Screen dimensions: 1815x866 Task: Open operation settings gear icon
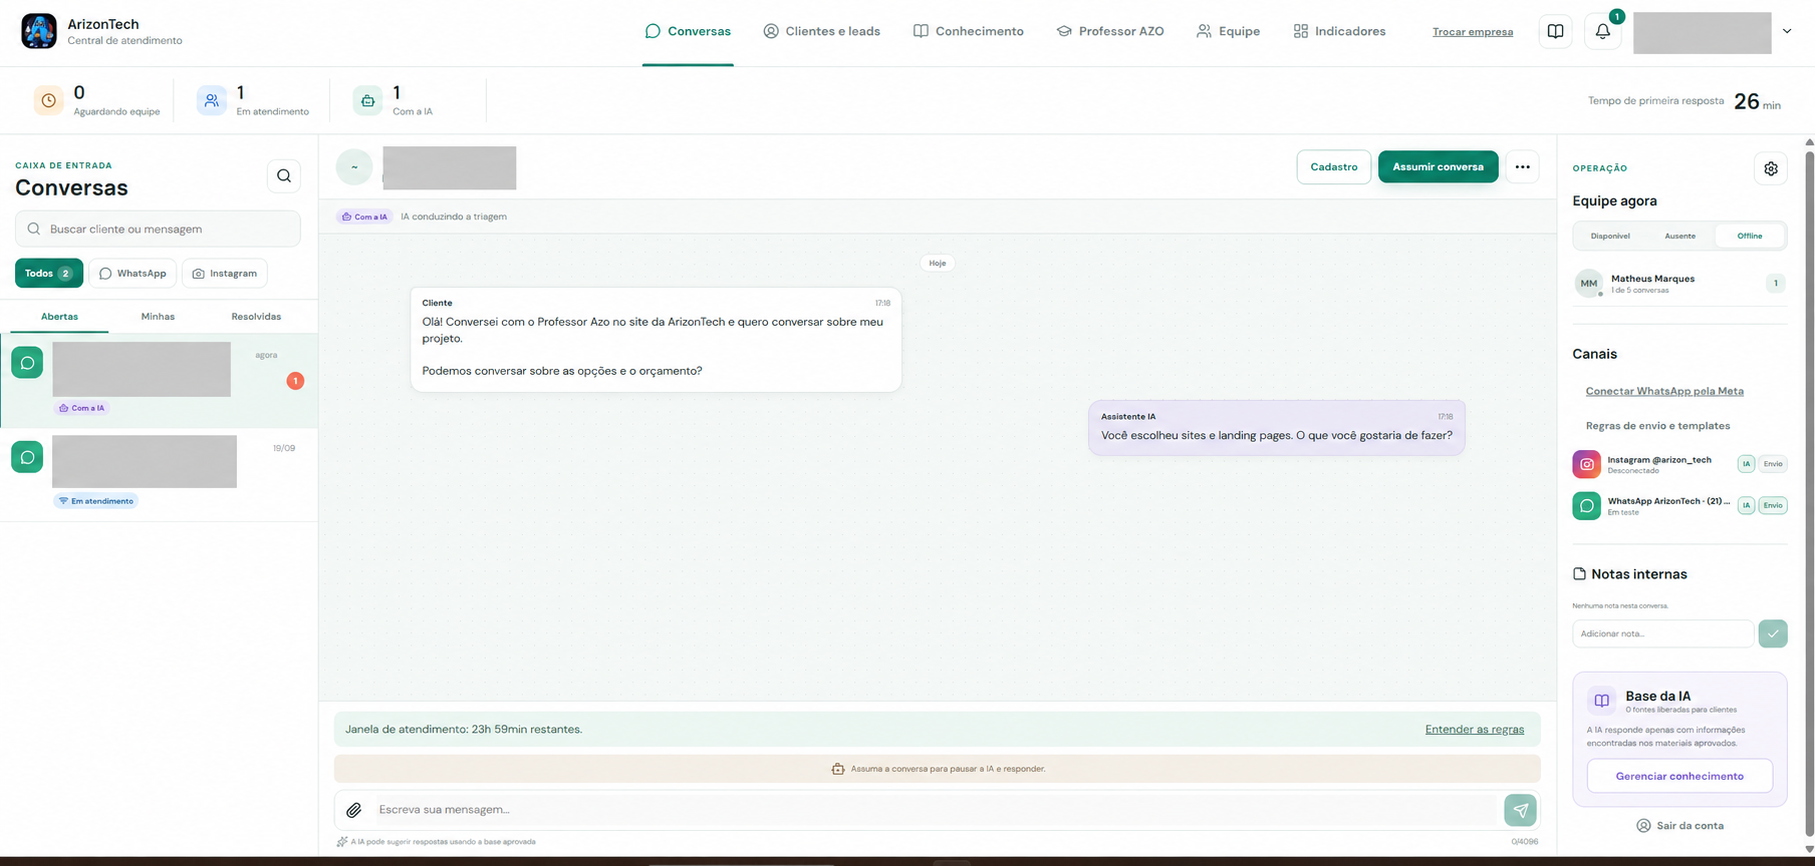[1771, 169]
